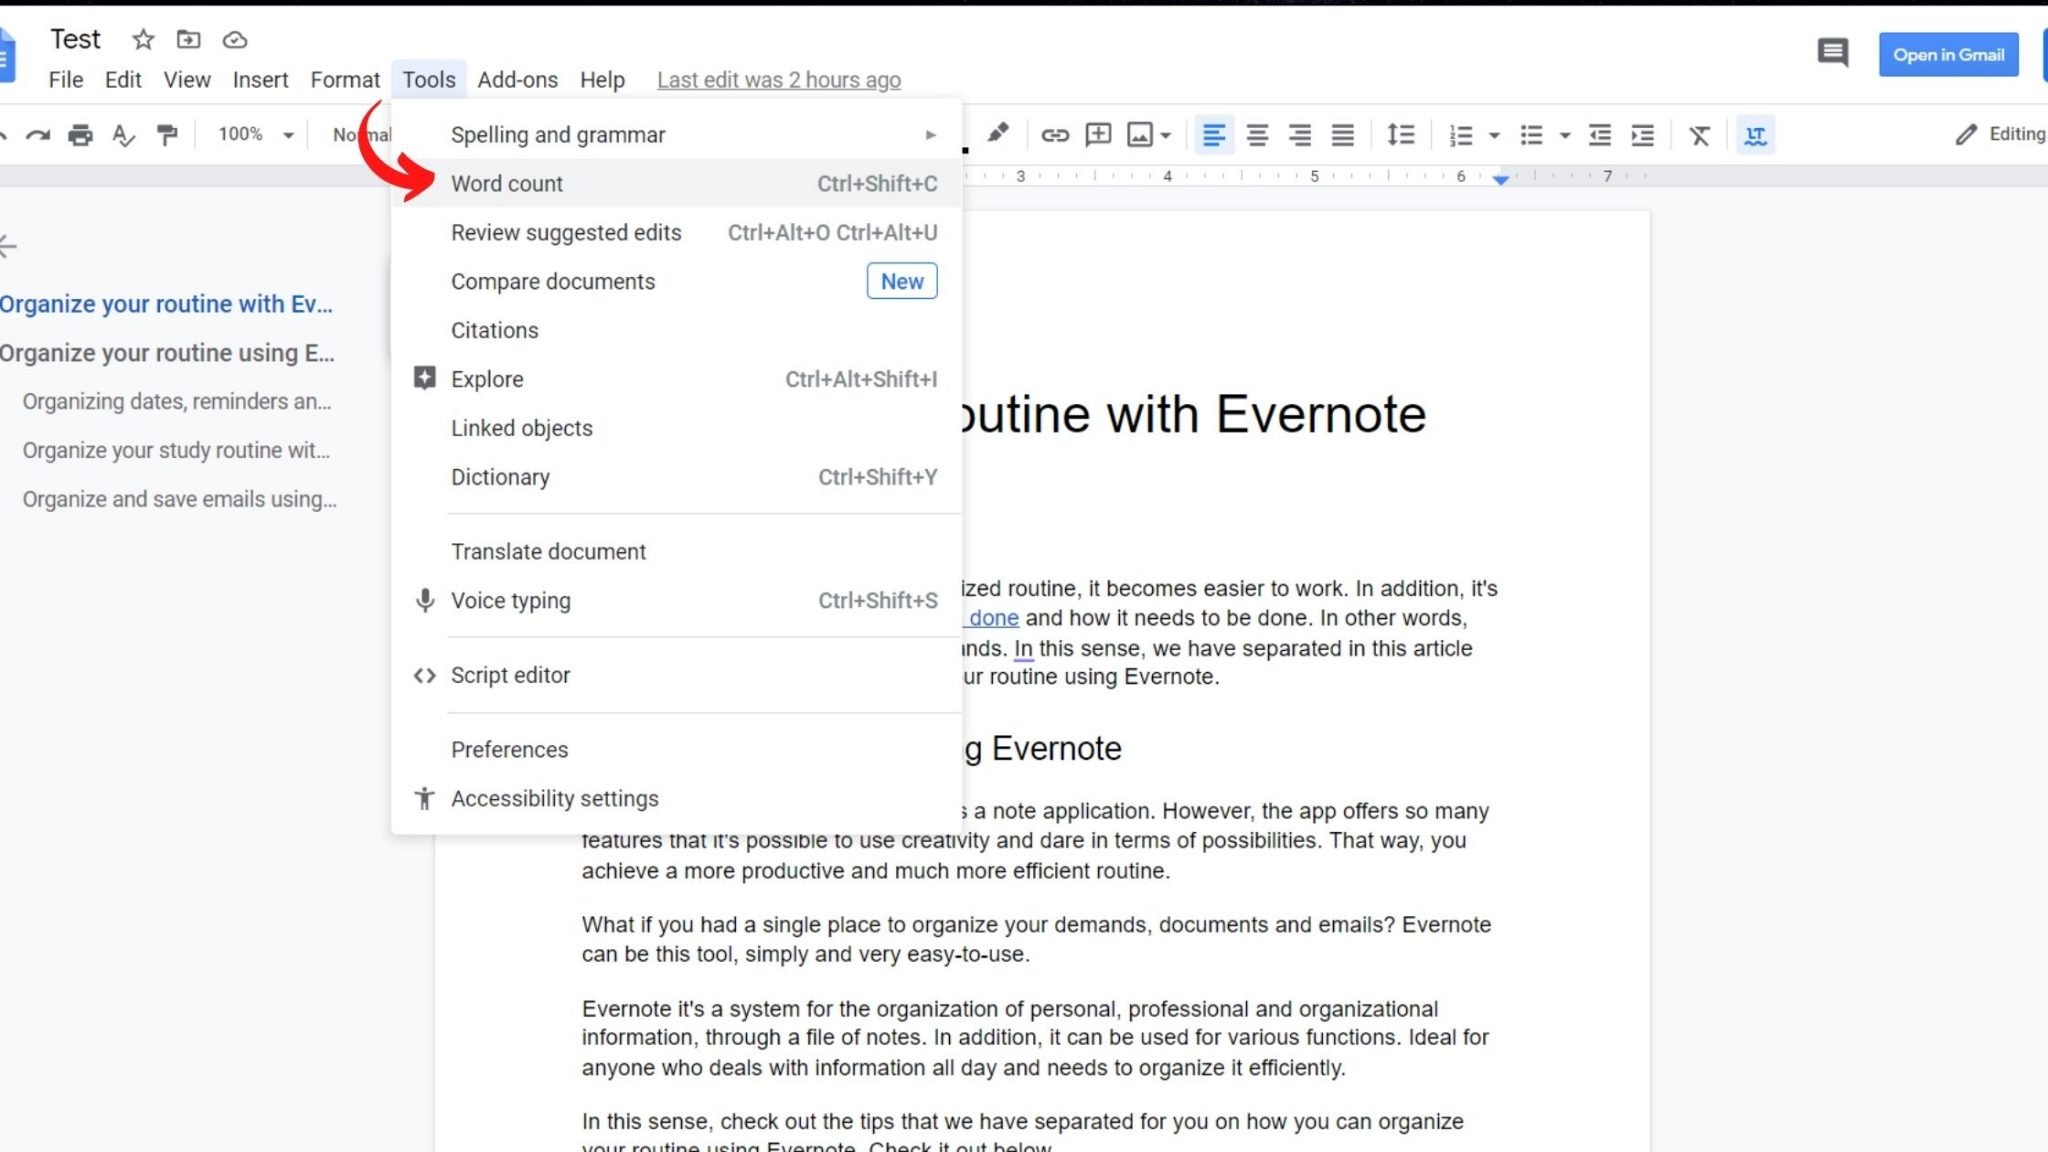2048x1152 pixels.
Task: Apply numbered list
Action: (x=1461, y=135)
